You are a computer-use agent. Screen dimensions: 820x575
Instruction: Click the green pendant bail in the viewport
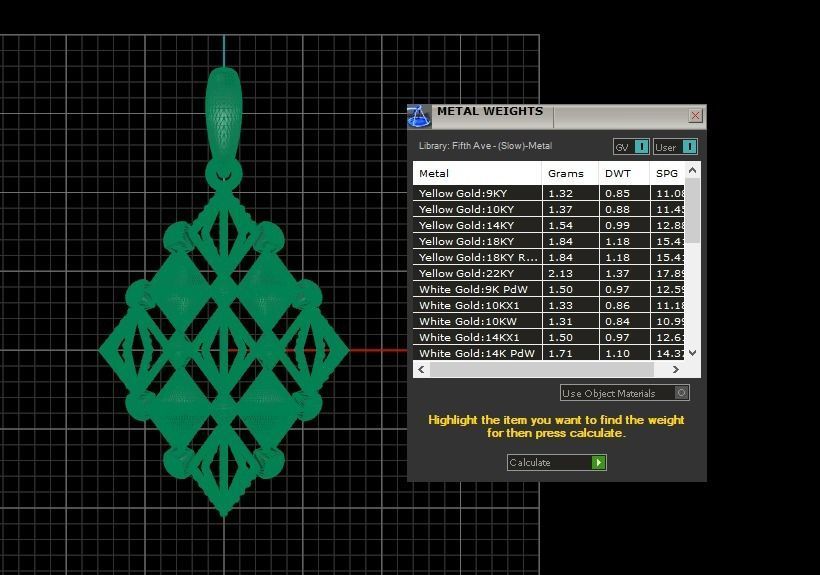224,112
